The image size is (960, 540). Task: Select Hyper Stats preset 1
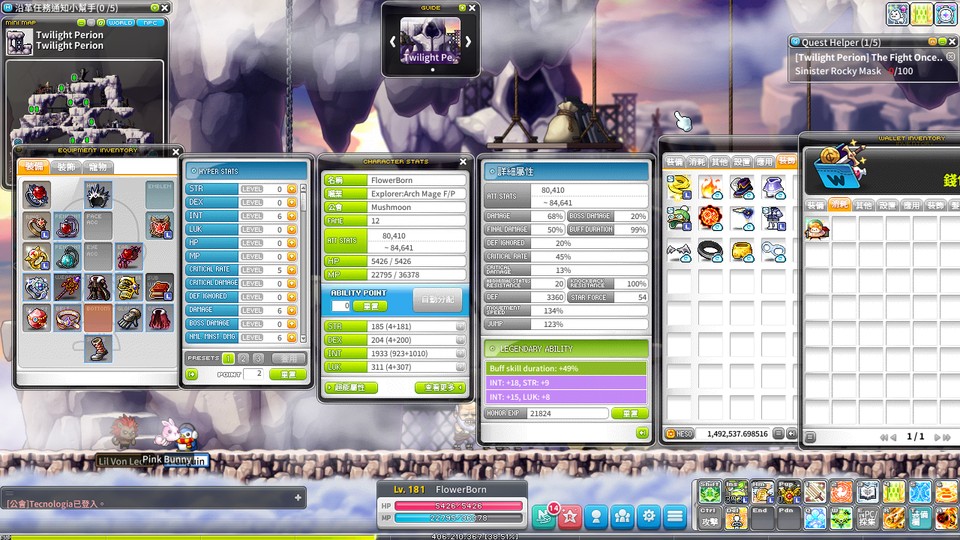[x=228, y=358]
